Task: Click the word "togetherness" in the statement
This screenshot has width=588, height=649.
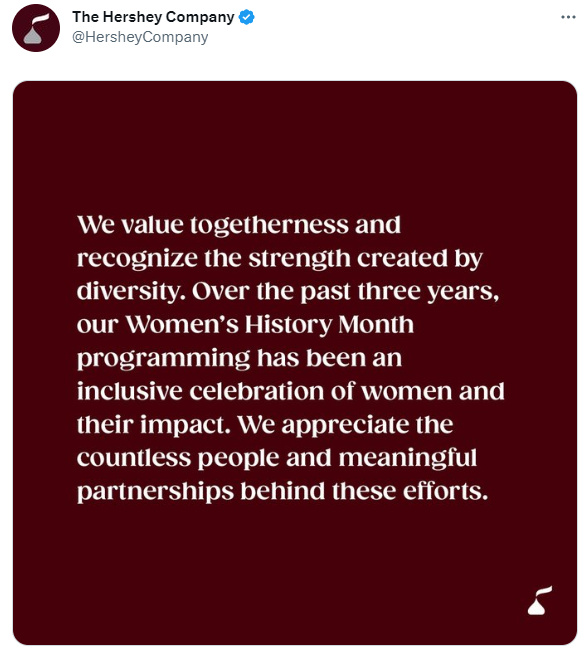Action: click(x=269, y=226)
